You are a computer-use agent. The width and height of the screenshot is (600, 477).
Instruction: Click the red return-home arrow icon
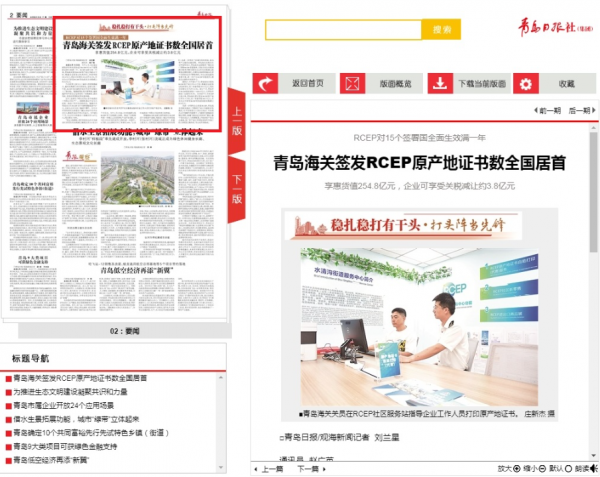pos(265,84)
